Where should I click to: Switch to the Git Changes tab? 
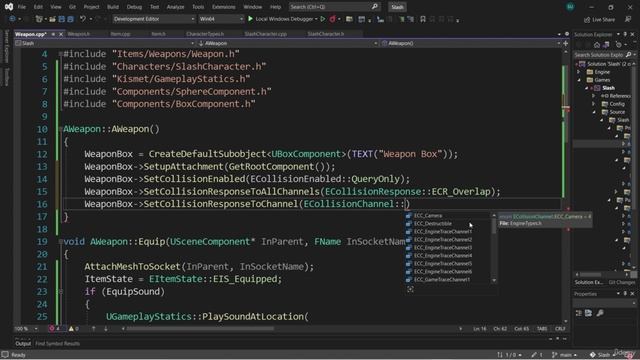click(x=621, y=282)
